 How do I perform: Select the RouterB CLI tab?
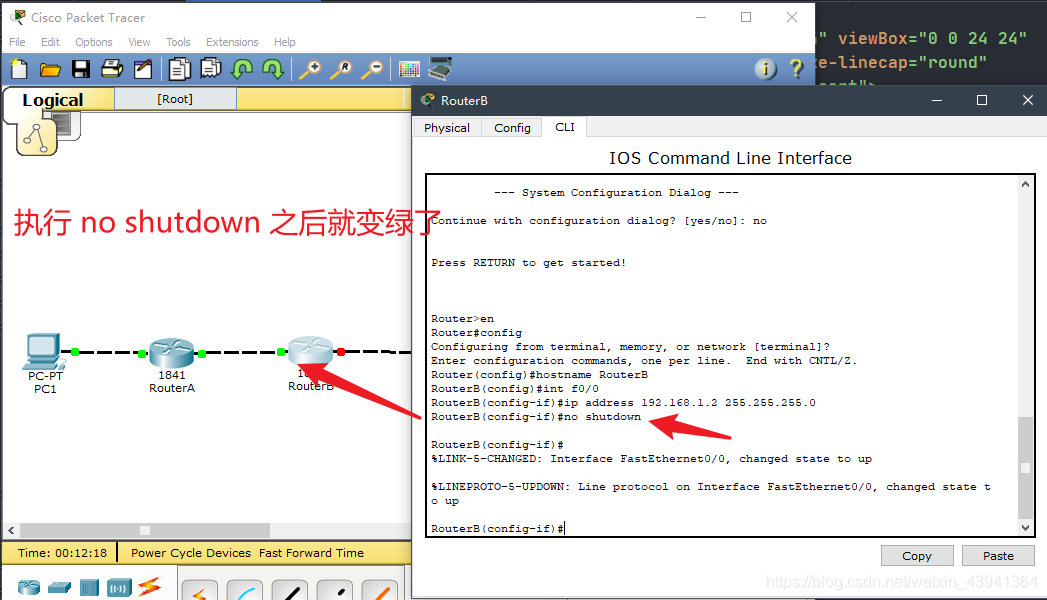click(565, 127)
